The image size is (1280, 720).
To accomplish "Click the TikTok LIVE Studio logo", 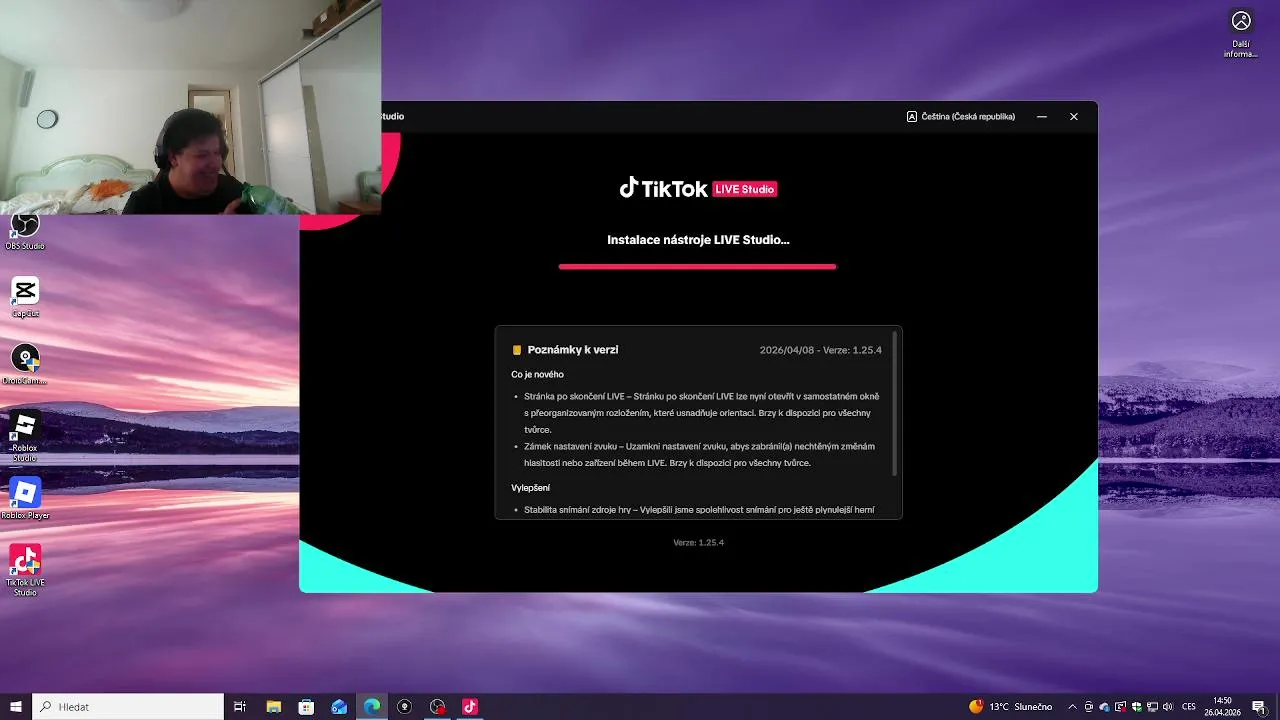I will pos(698,188).
